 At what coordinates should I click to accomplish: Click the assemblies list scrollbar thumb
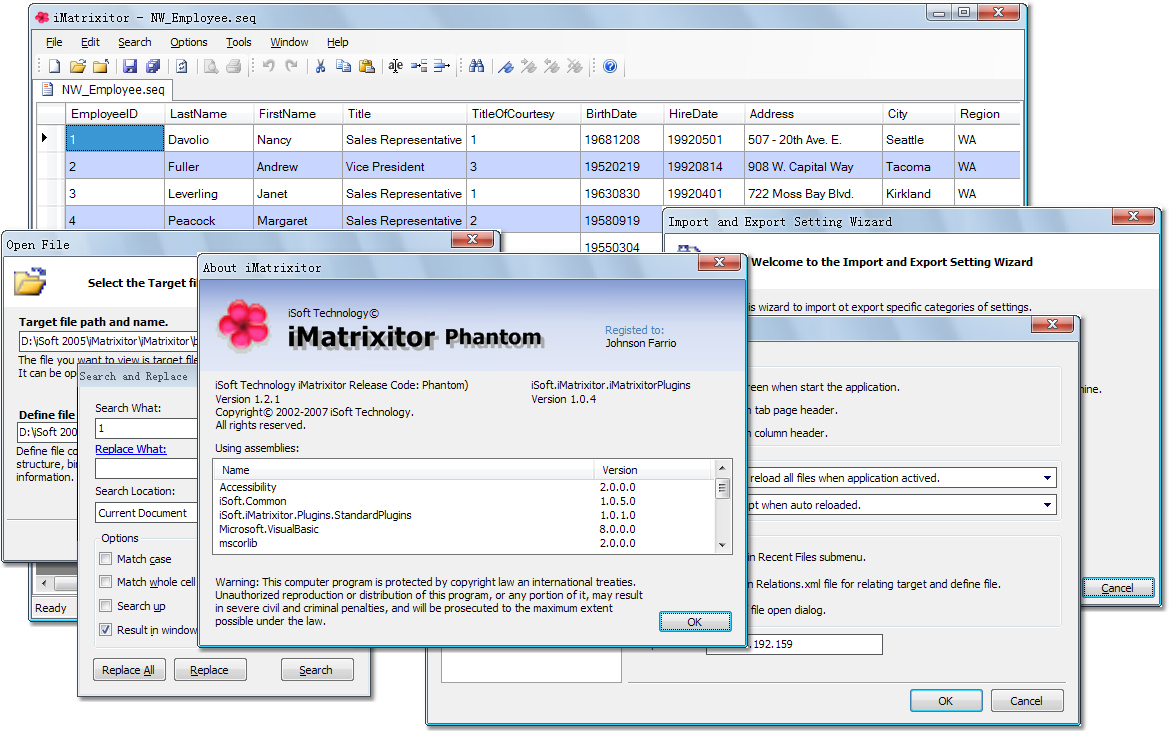[722, 488]
